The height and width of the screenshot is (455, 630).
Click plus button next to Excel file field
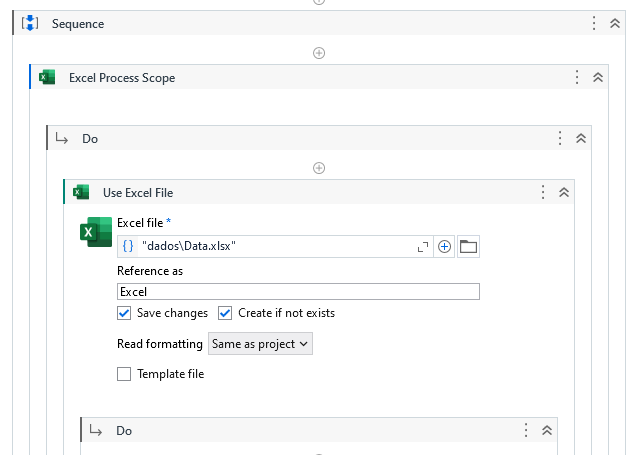coord(444,246)
